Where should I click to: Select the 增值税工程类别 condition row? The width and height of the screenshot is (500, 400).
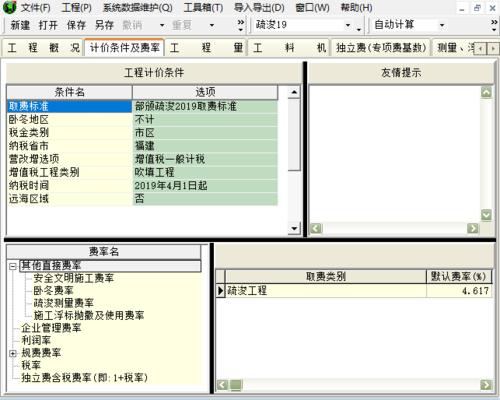[x=69, y=172]
